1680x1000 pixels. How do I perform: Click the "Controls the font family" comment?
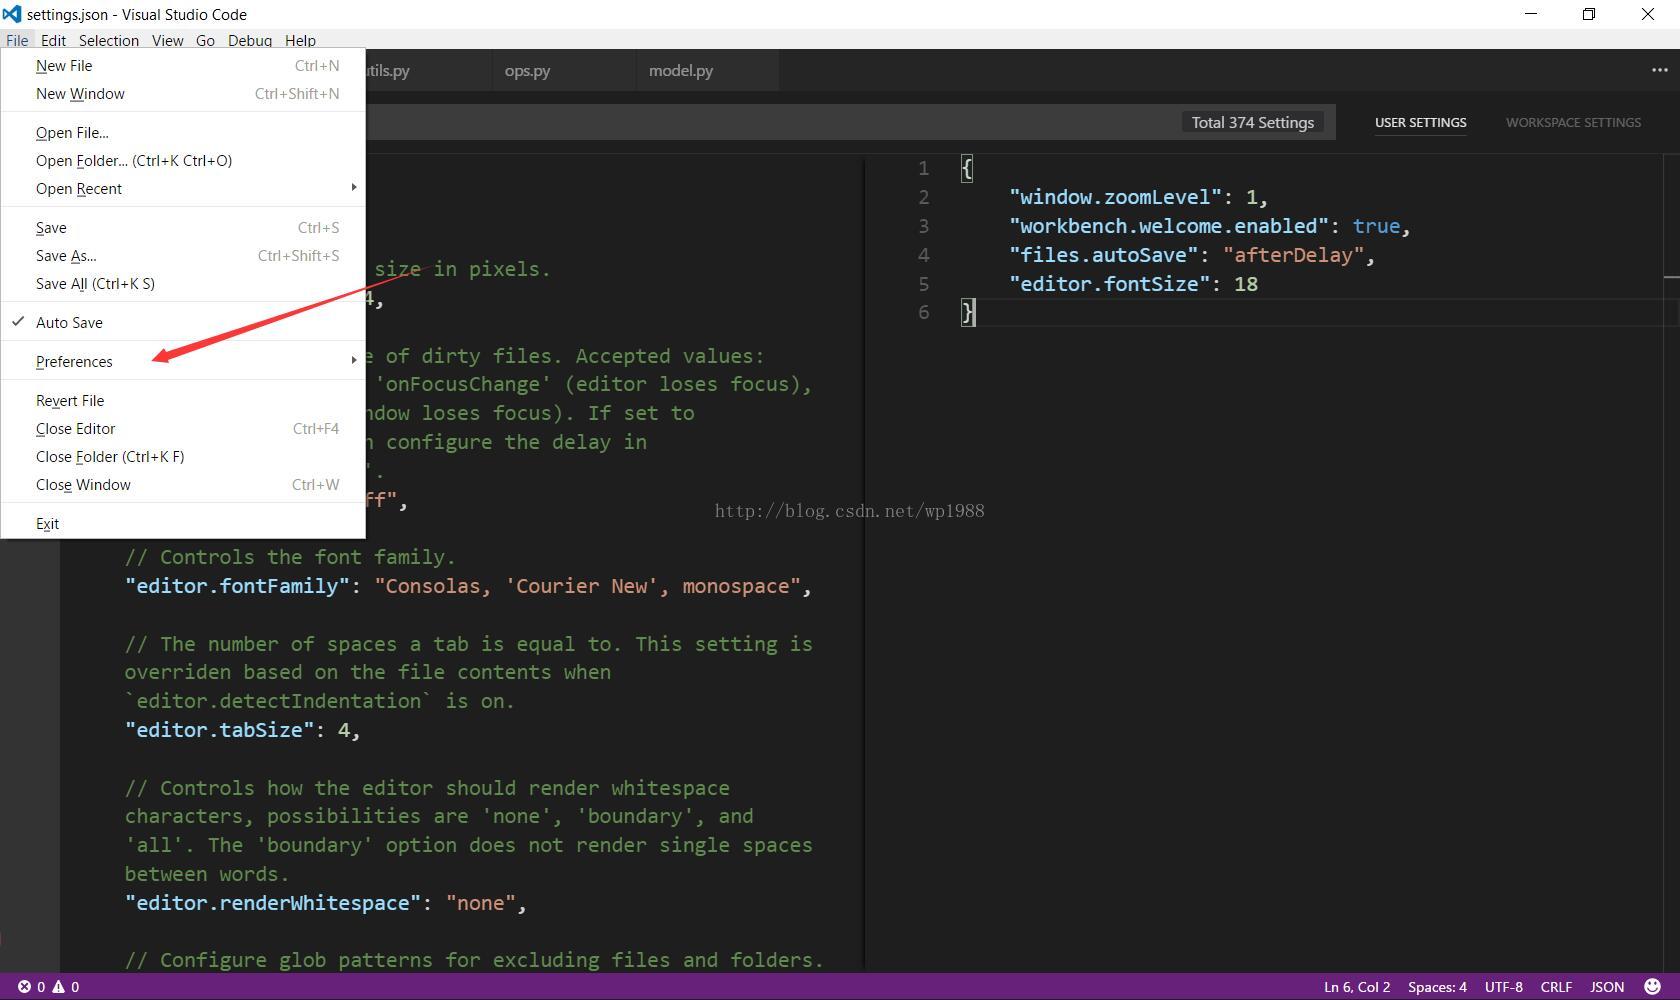click(290, 557)
